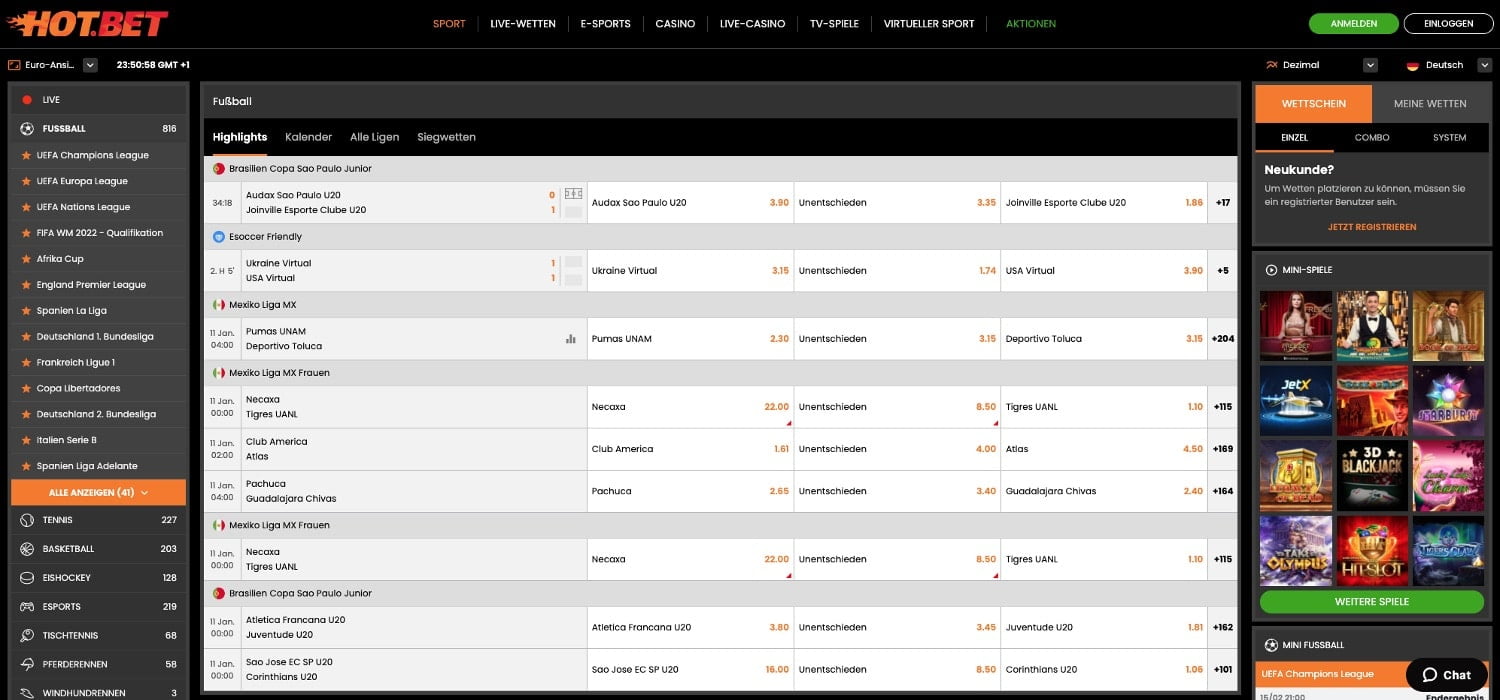Switch to the Siegwetten tab

pyautogui.click(x=446, y=137)
